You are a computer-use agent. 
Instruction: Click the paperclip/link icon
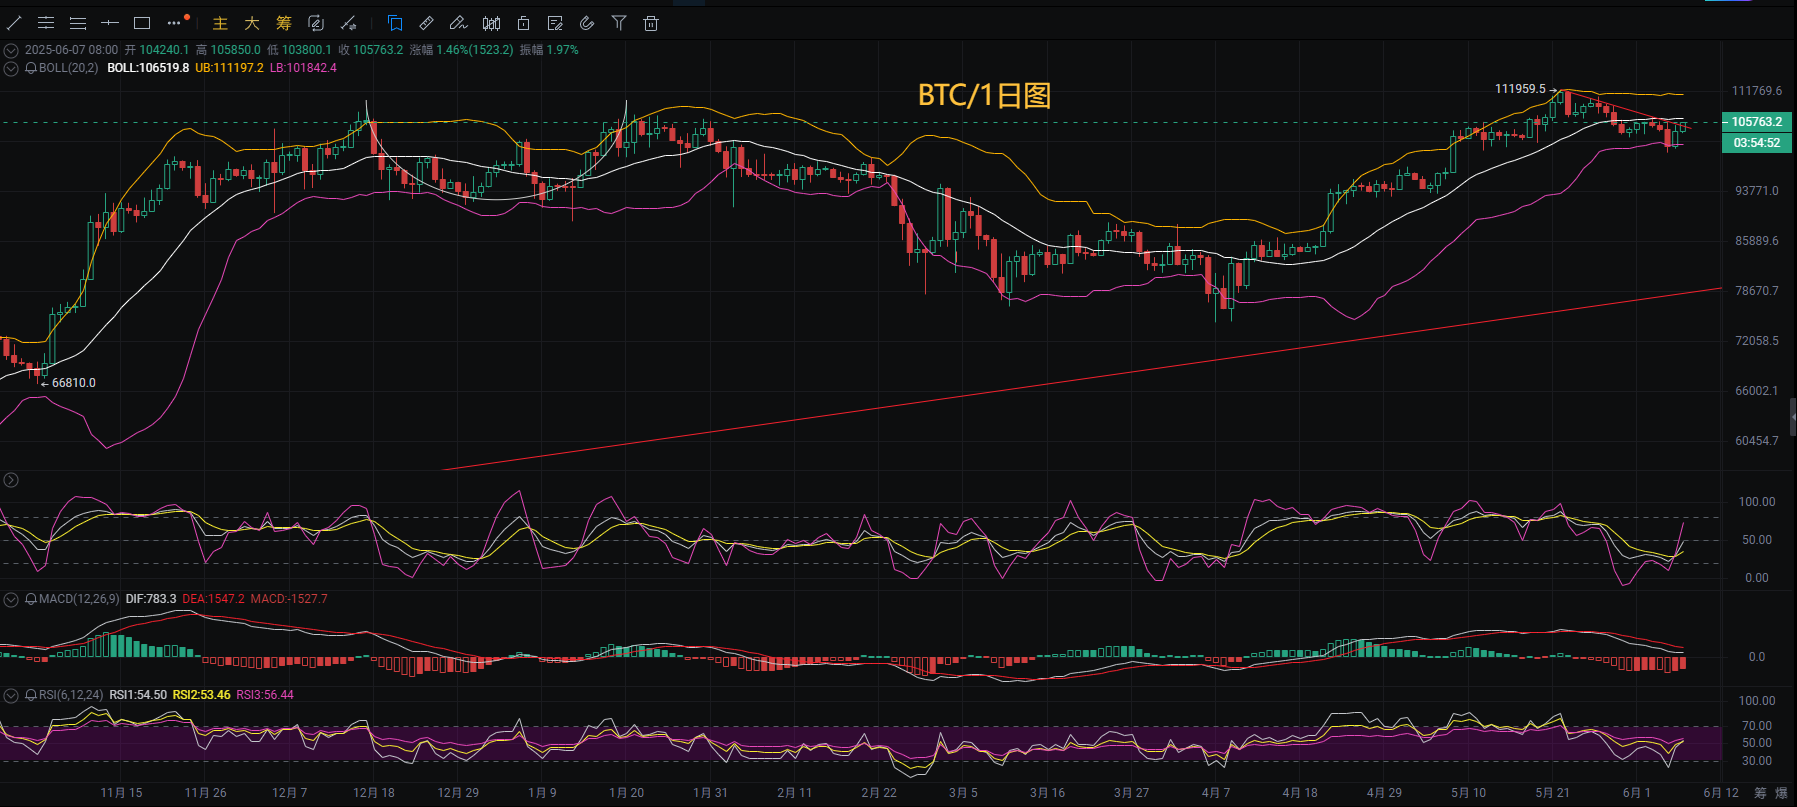coord(587,23)
